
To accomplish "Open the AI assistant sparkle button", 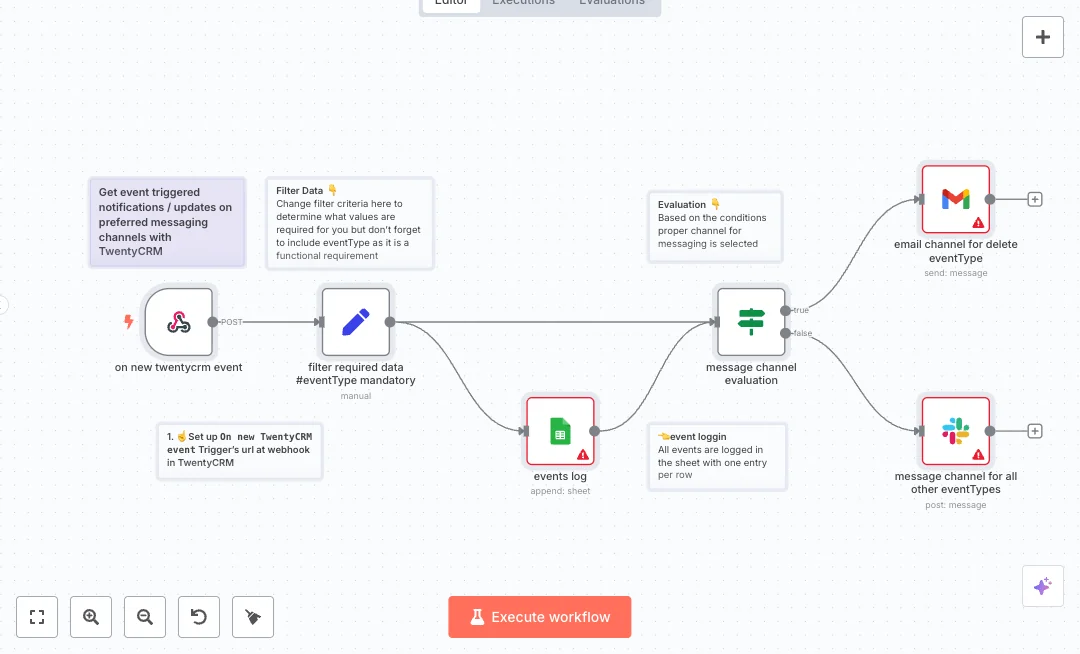I will tap(1042, 586).
